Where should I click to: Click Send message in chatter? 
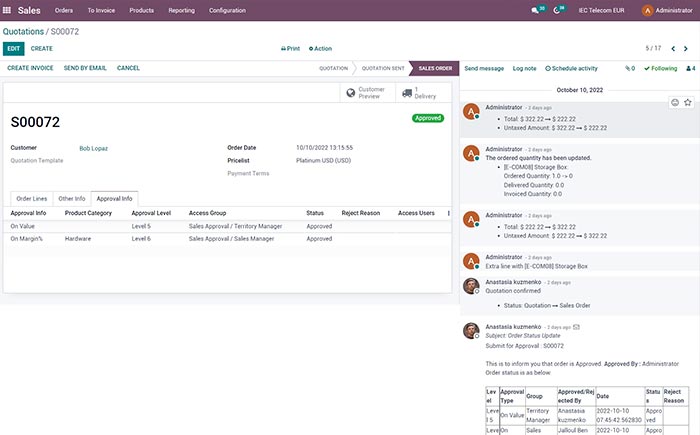[x=484, y=68]
